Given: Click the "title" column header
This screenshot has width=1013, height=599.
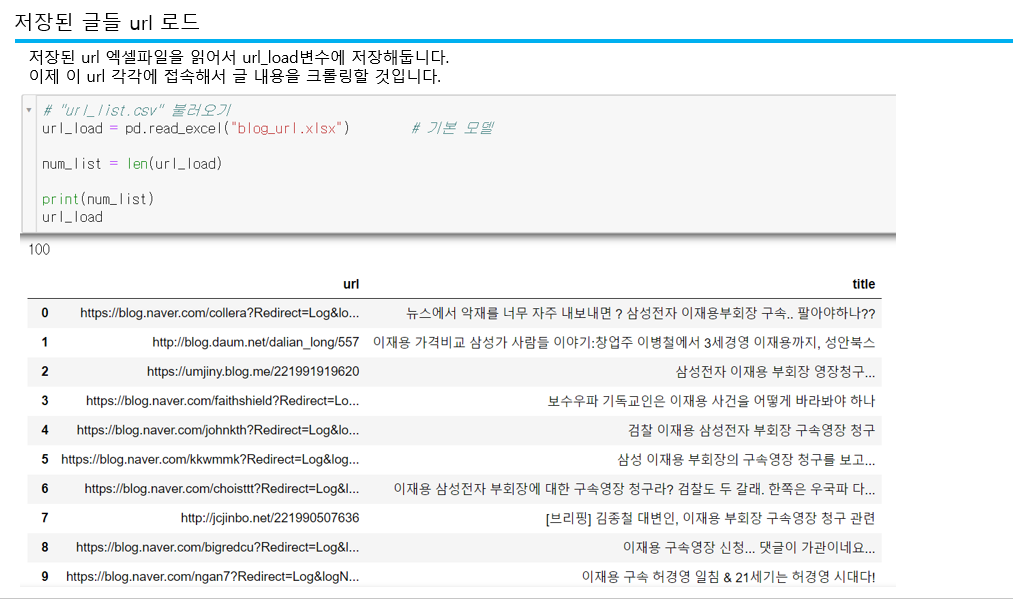Looking at the screenshot, I should click(x=863, y=284).
